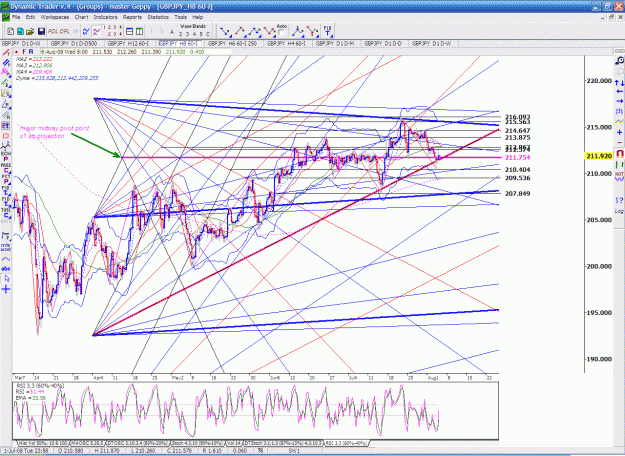The width and height of the screenshot is (625, 456).
Task: Switch to GBPJPY D1 D-D chart tab
Action: point(383,43)
